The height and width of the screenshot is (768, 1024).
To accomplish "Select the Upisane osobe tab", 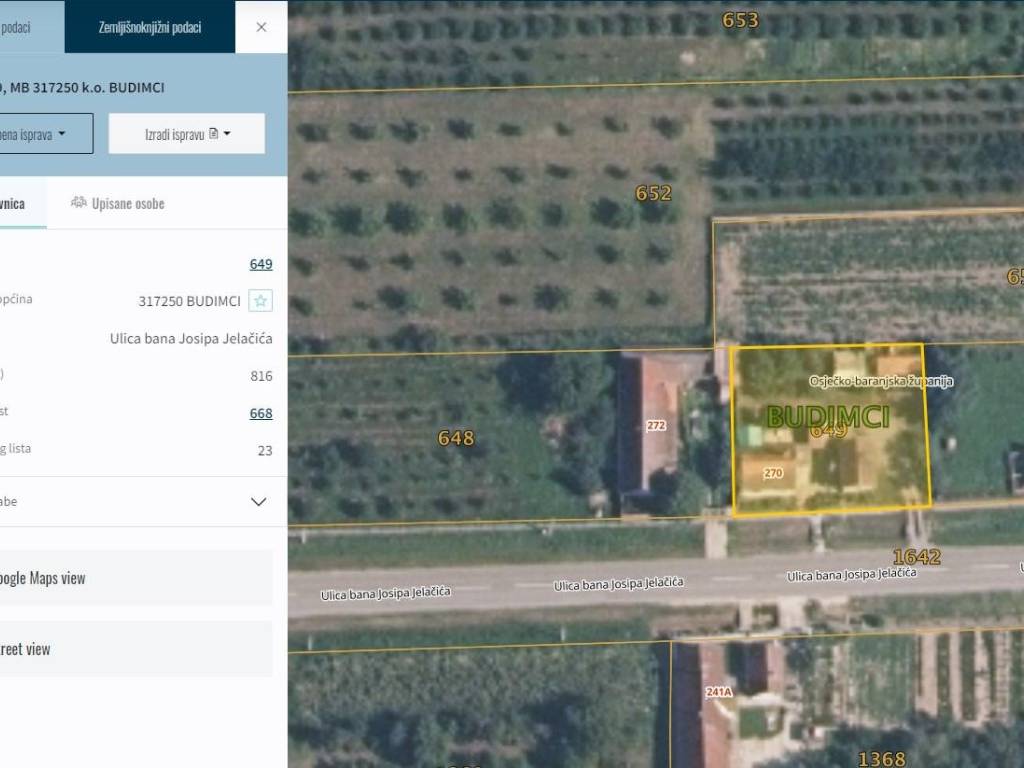I will tap(117, 203).
